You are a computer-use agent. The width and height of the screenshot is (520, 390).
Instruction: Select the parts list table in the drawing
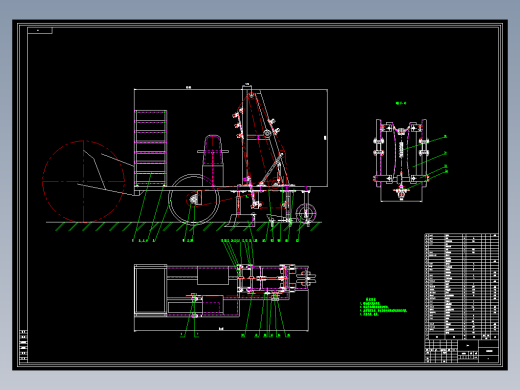[462, 286]
